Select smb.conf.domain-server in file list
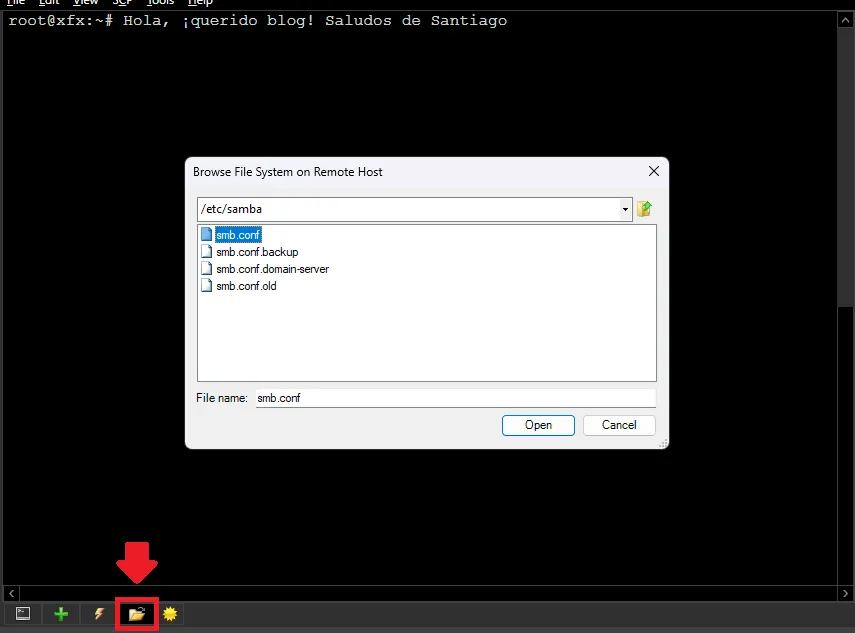 tap(272, 269)
